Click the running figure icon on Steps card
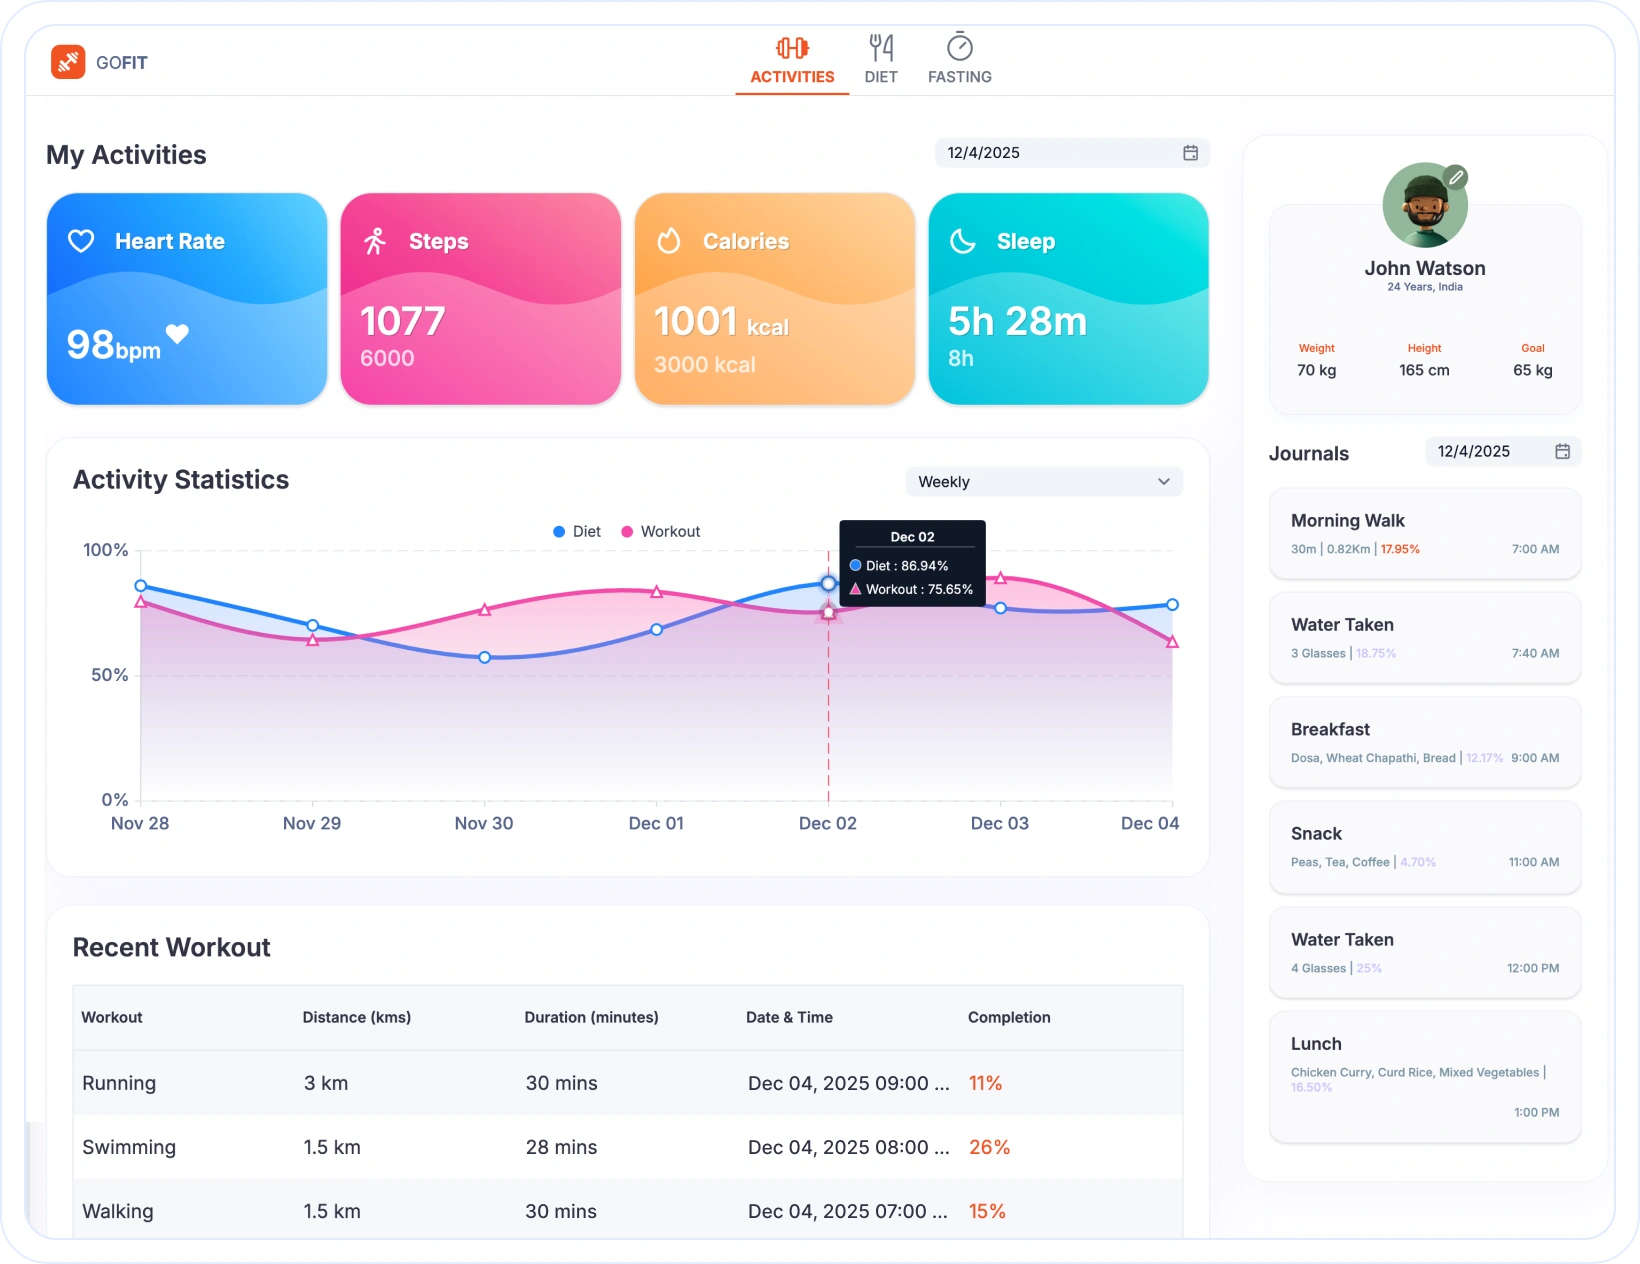1640x1264 pixels. click(375, 241)
